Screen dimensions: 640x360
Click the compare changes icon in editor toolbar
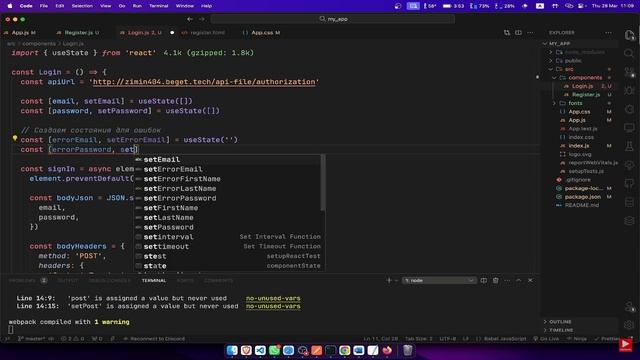point(507,33)
